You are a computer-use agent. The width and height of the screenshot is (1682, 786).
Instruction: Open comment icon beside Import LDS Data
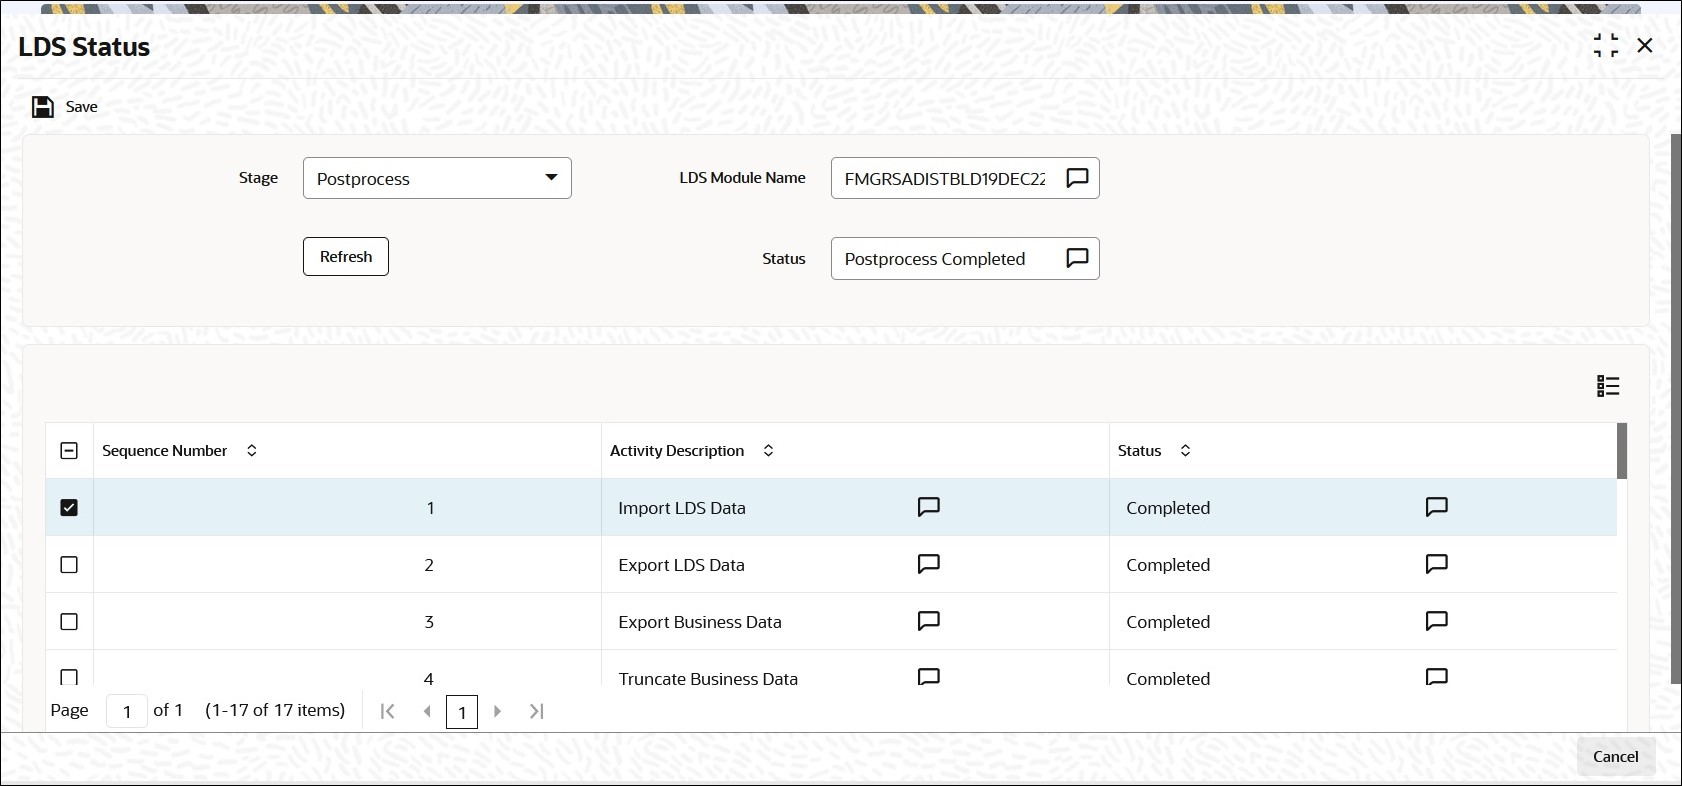929,507
